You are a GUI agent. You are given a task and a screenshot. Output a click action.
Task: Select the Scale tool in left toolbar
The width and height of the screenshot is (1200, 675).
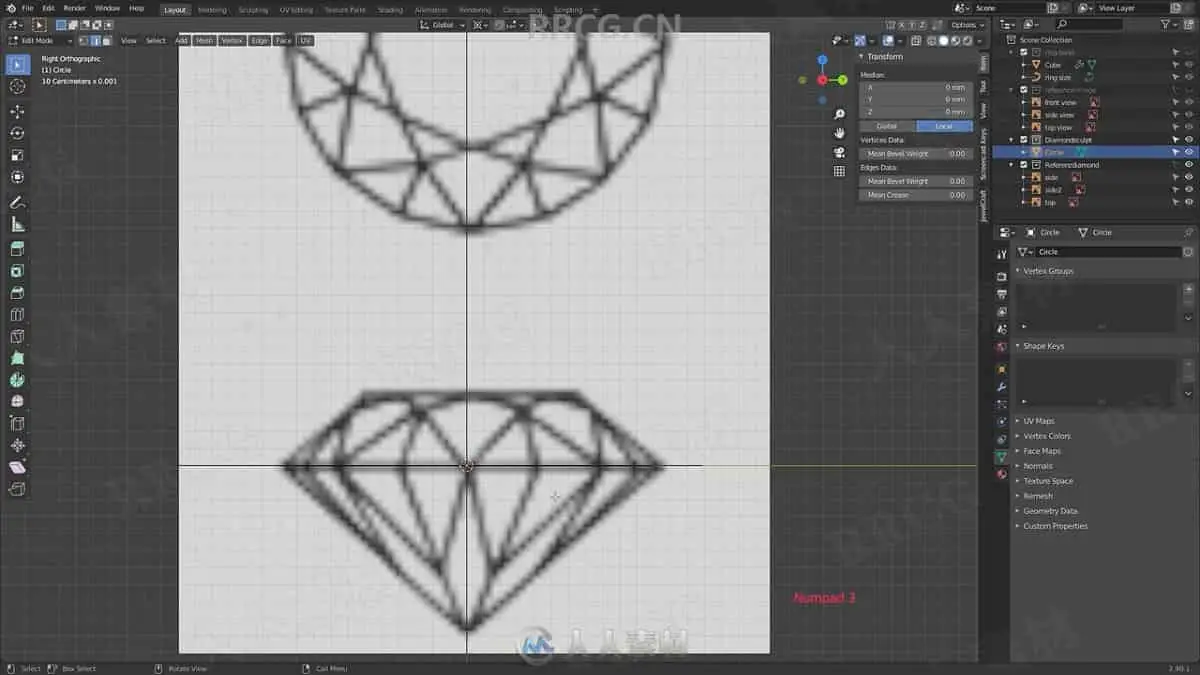(17, 155)
